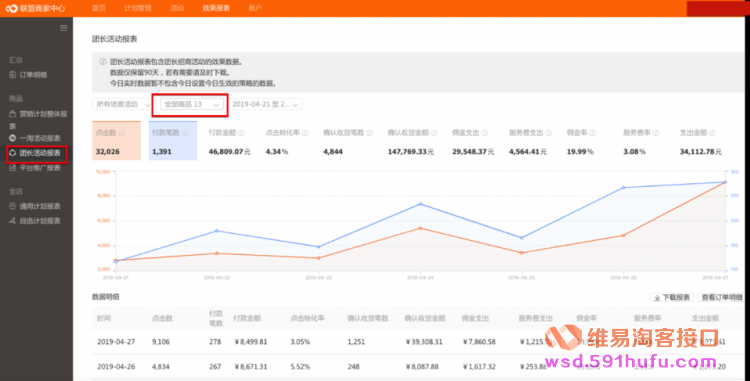
Task: Click info icon beside 点击数 metric
Action: pyautogui.click(x=122, y=133)
